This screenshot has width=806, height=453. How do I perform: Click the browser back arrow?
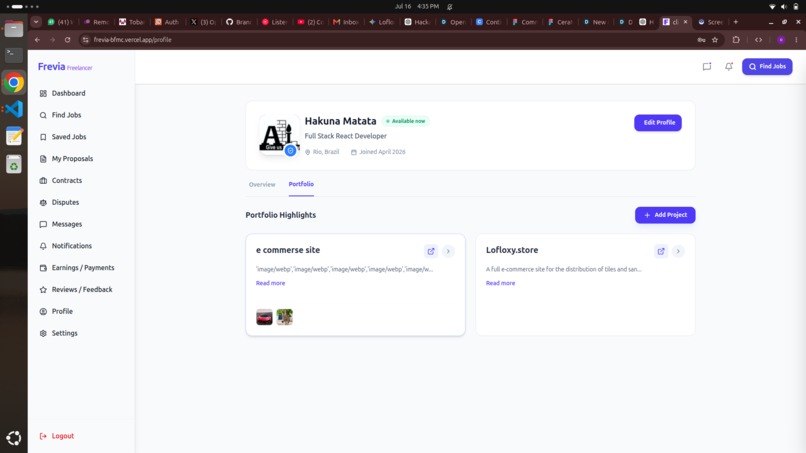[x=38, y=40]
